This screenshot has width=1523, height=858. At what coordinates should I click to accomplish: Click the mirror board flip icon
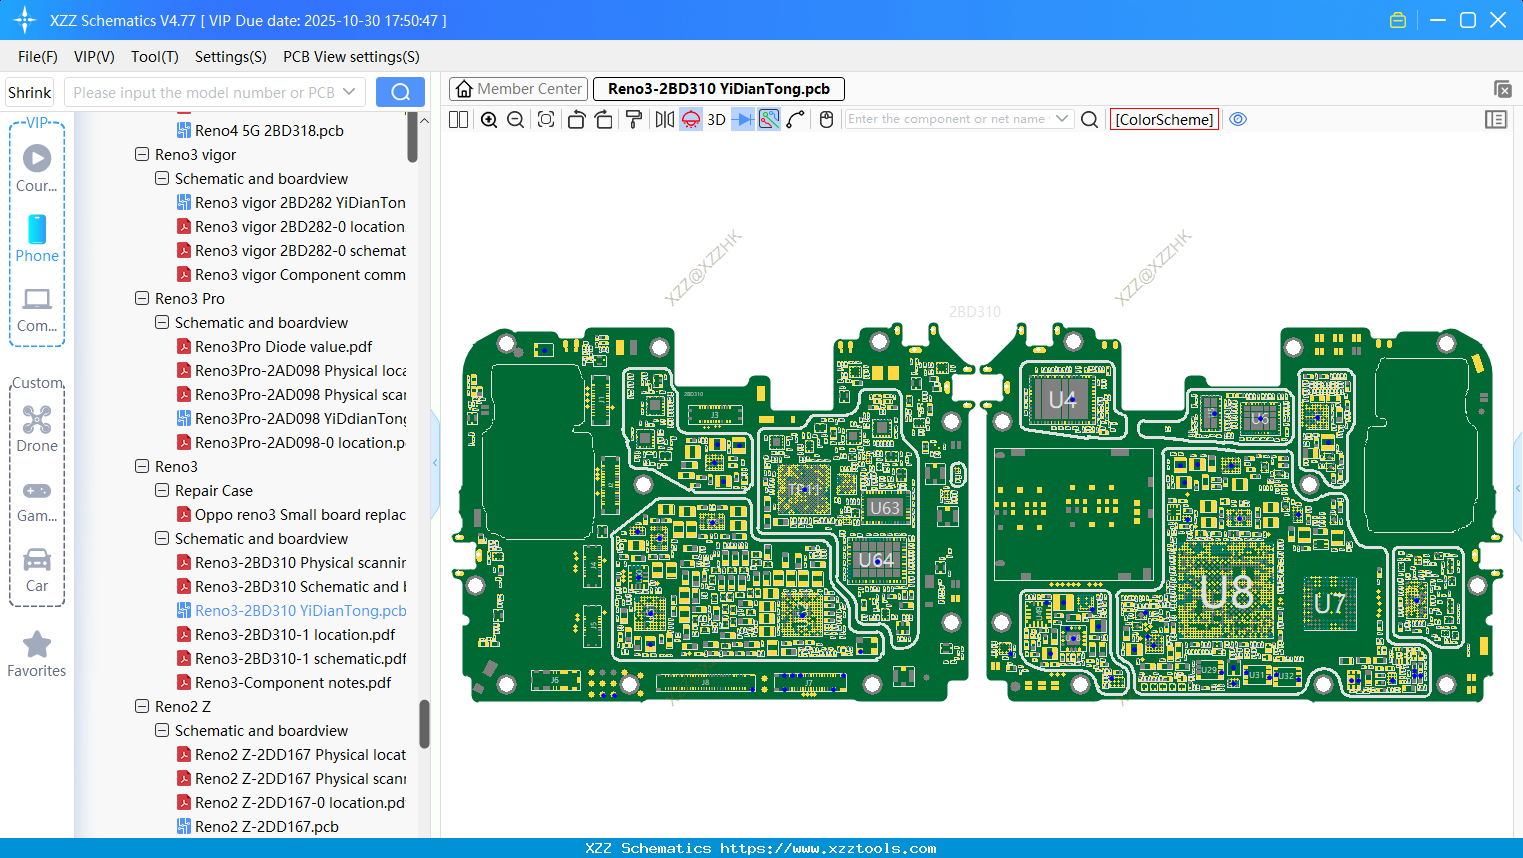(664, 120)
